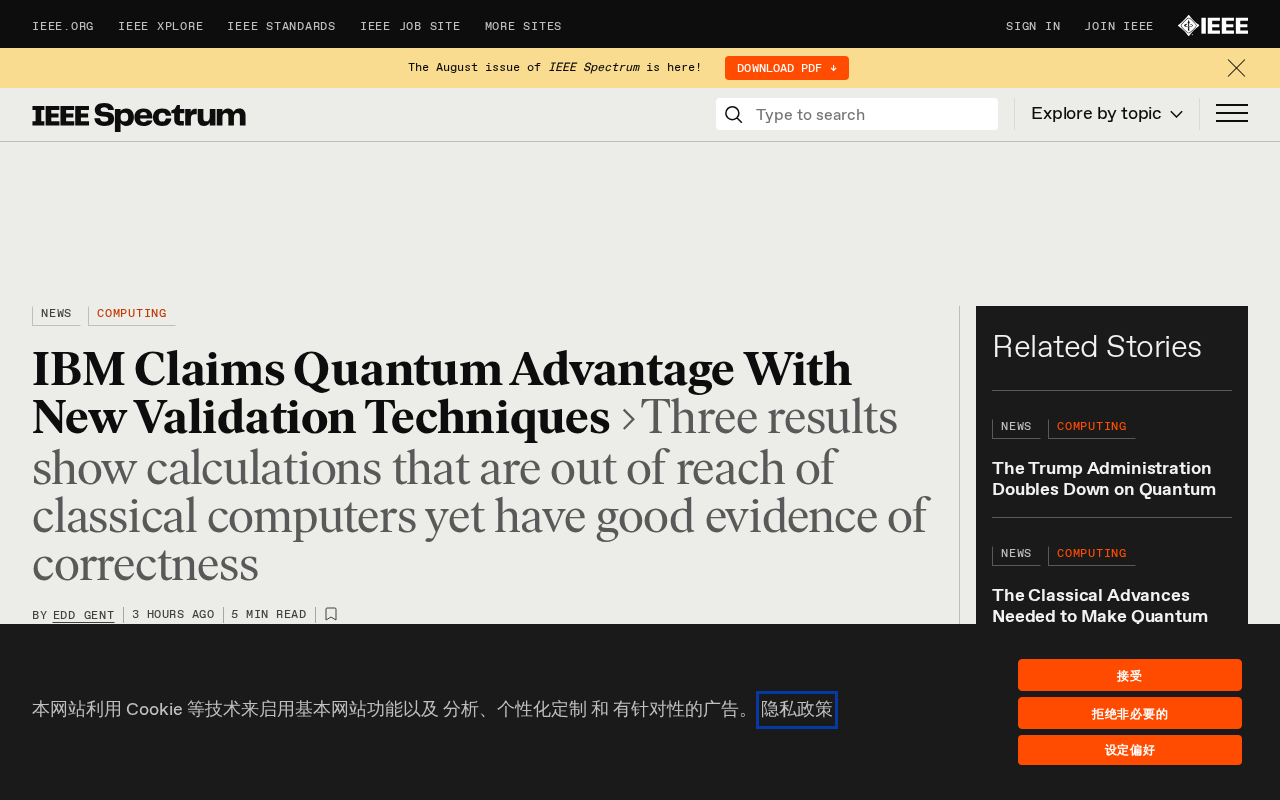The image size is (1280, 800).
Task: Dismiss the August issue banner
Action: (x=1236, y=68)
